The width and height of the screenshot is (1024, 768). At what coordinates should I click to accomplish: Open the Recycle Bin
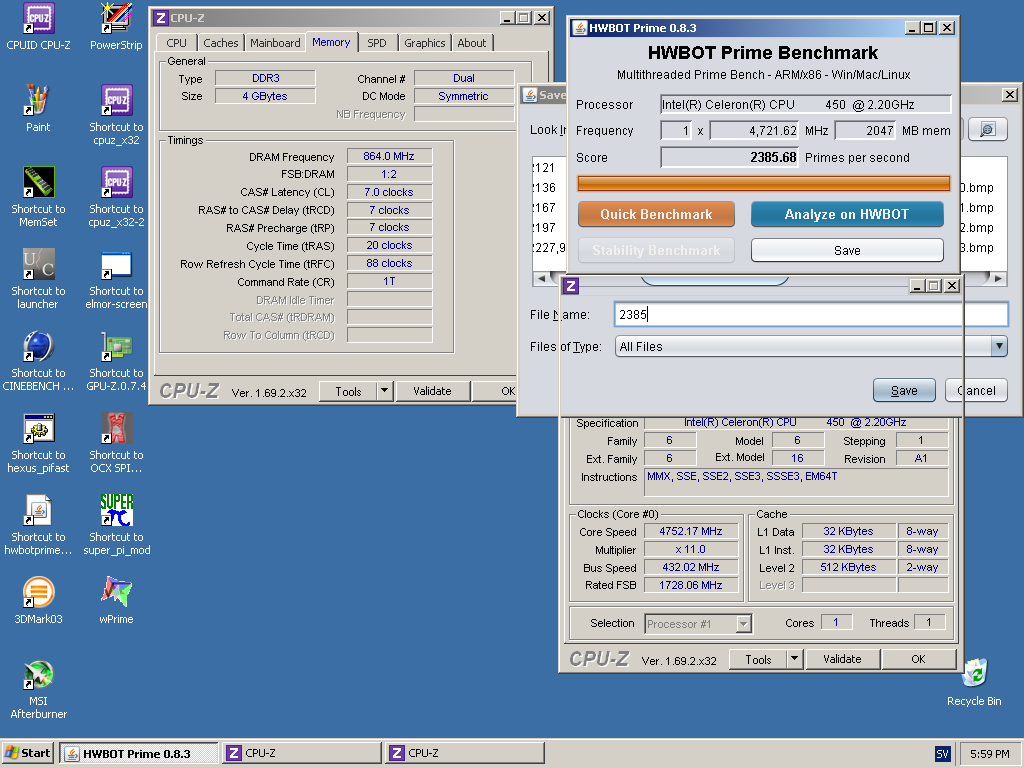pos(974,682)
